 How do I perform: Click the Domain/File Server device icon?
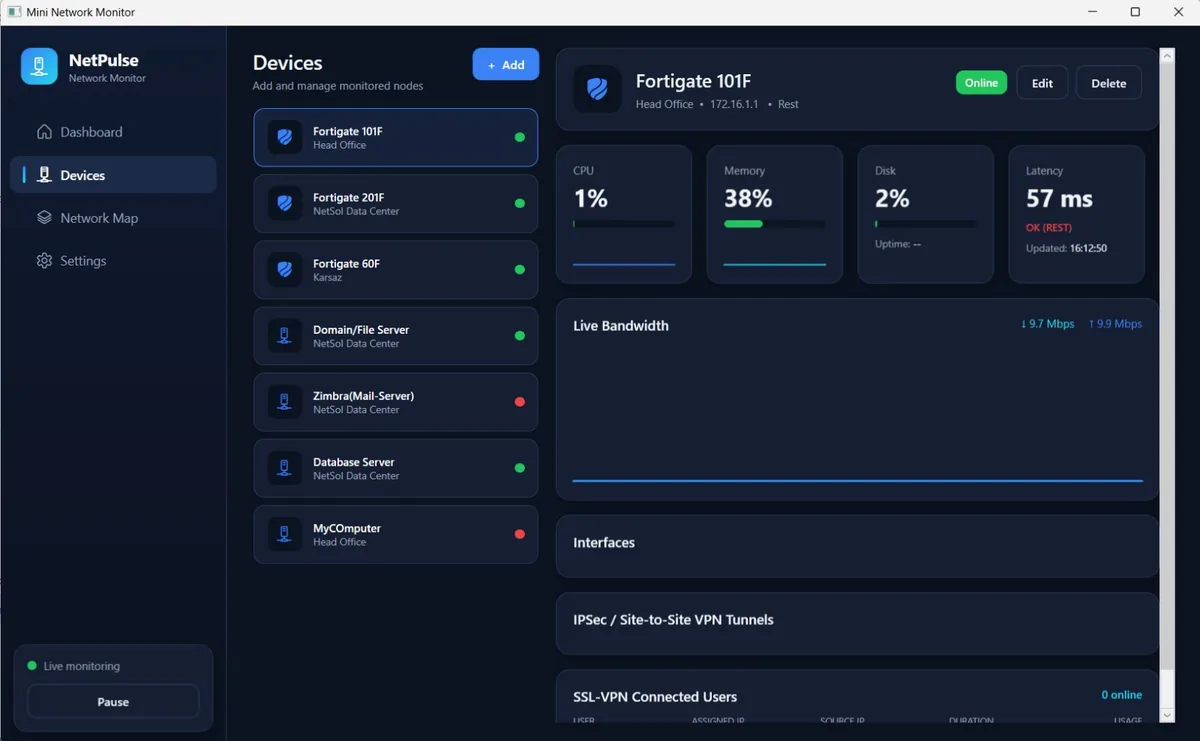coord(285,336)
